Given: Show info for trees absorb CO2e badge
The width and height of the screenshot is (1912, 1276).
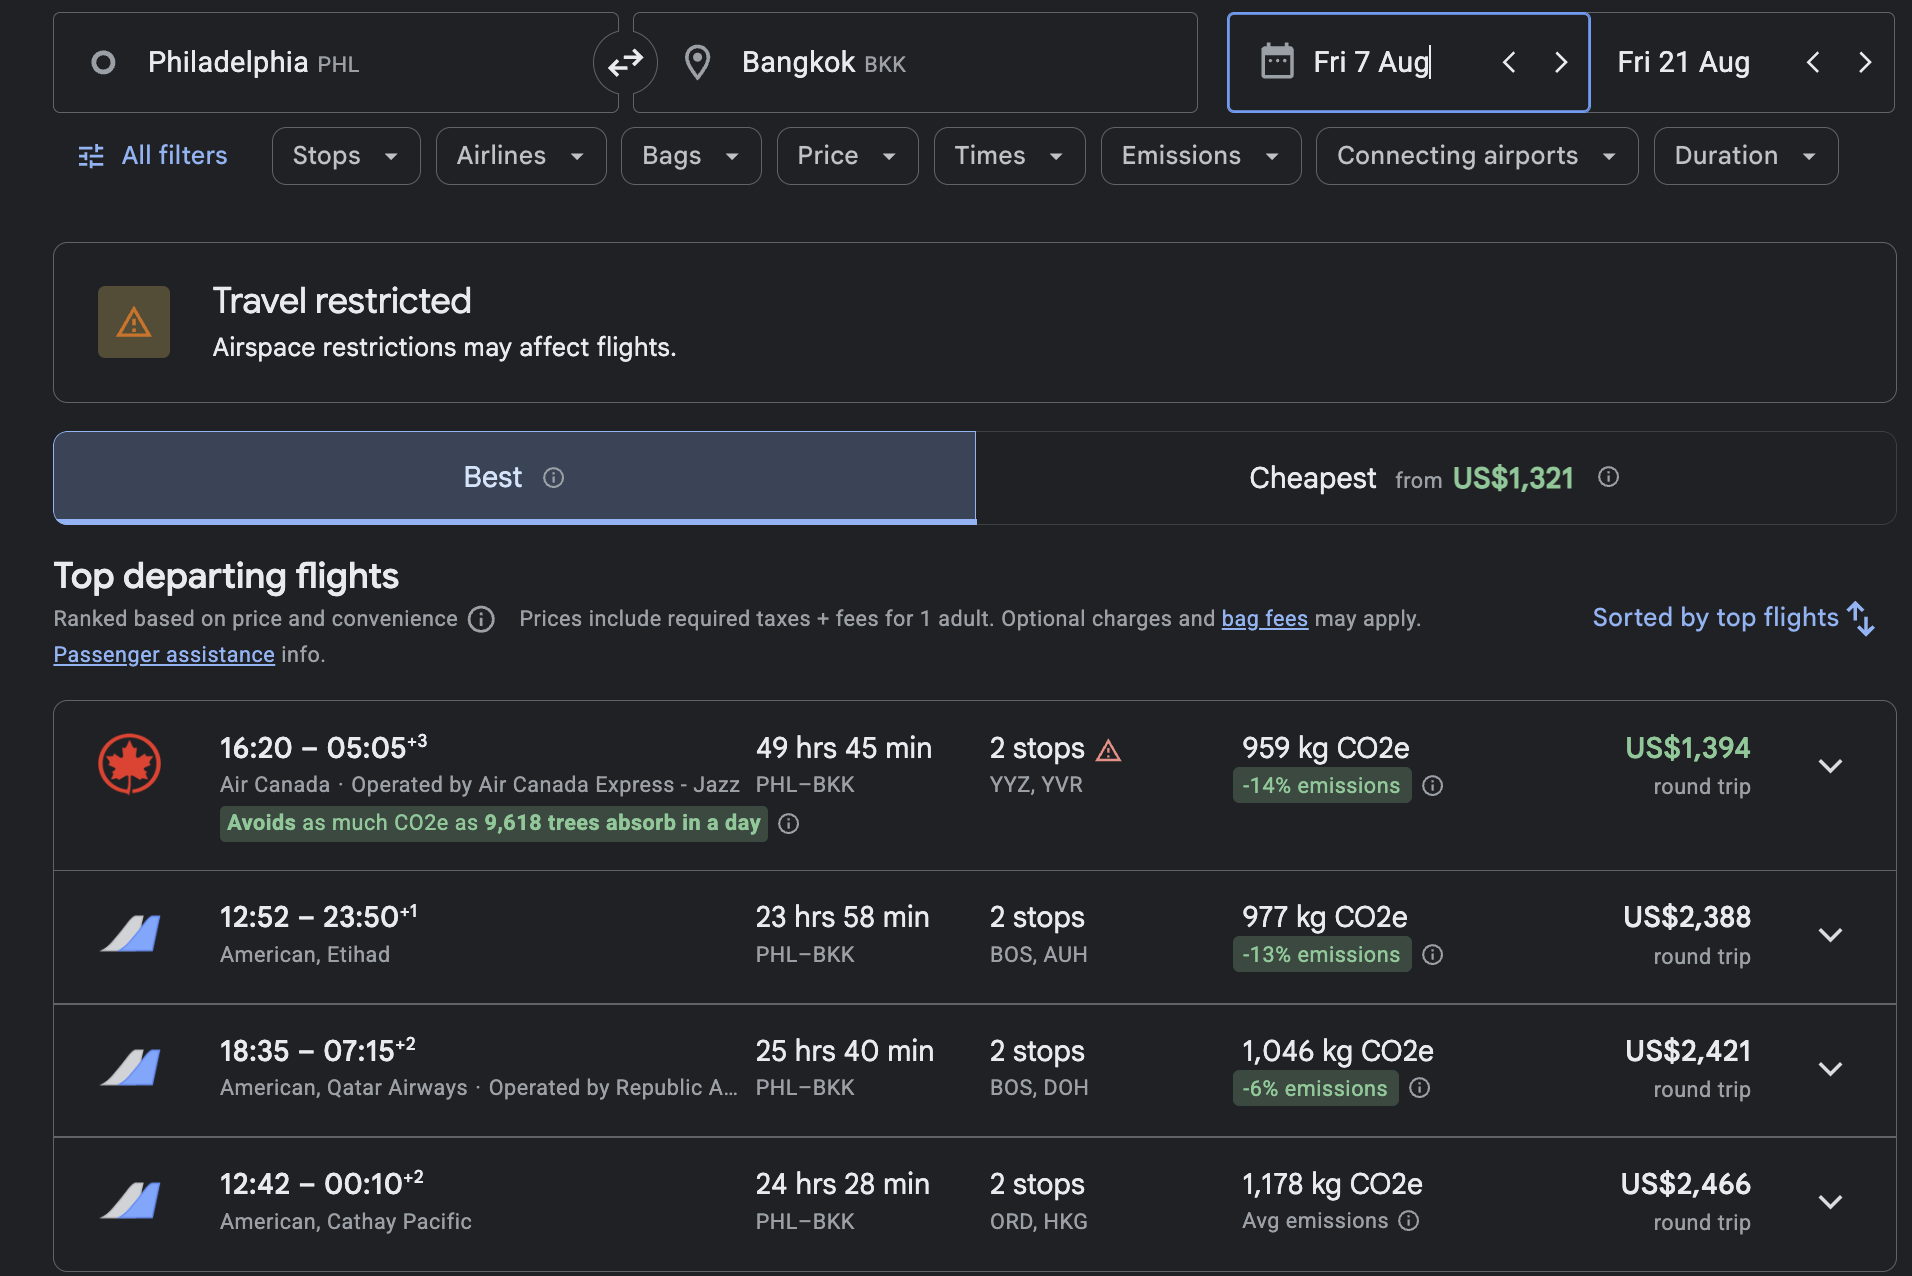Looking at the screenshot, I should 788,824.
